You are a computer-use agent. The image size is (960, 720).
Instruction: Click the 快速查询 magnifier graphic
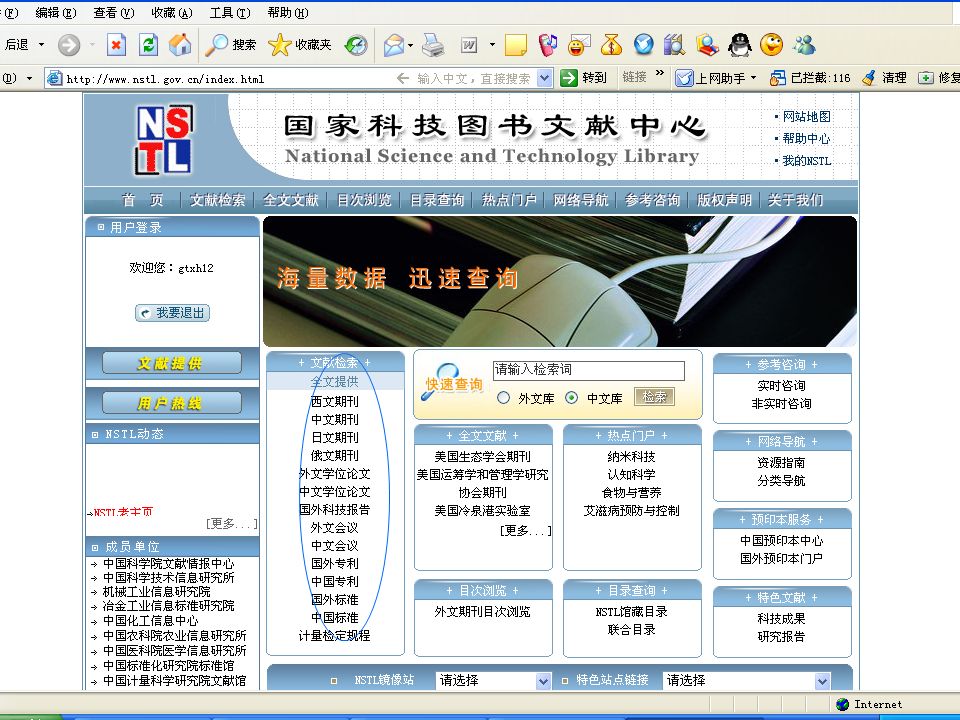pos(452,382)
